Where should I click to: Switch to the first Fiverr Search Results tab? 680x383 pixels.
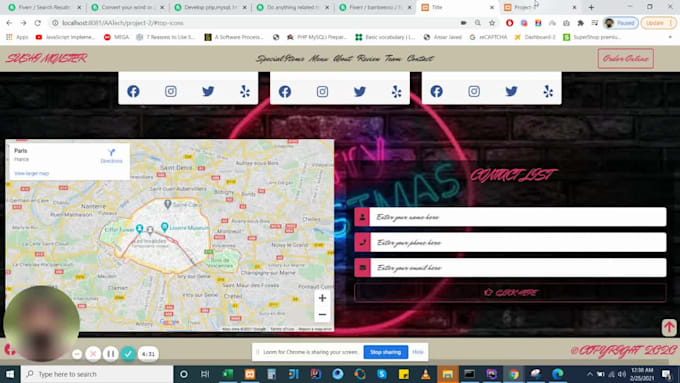[x=45, y=7]
